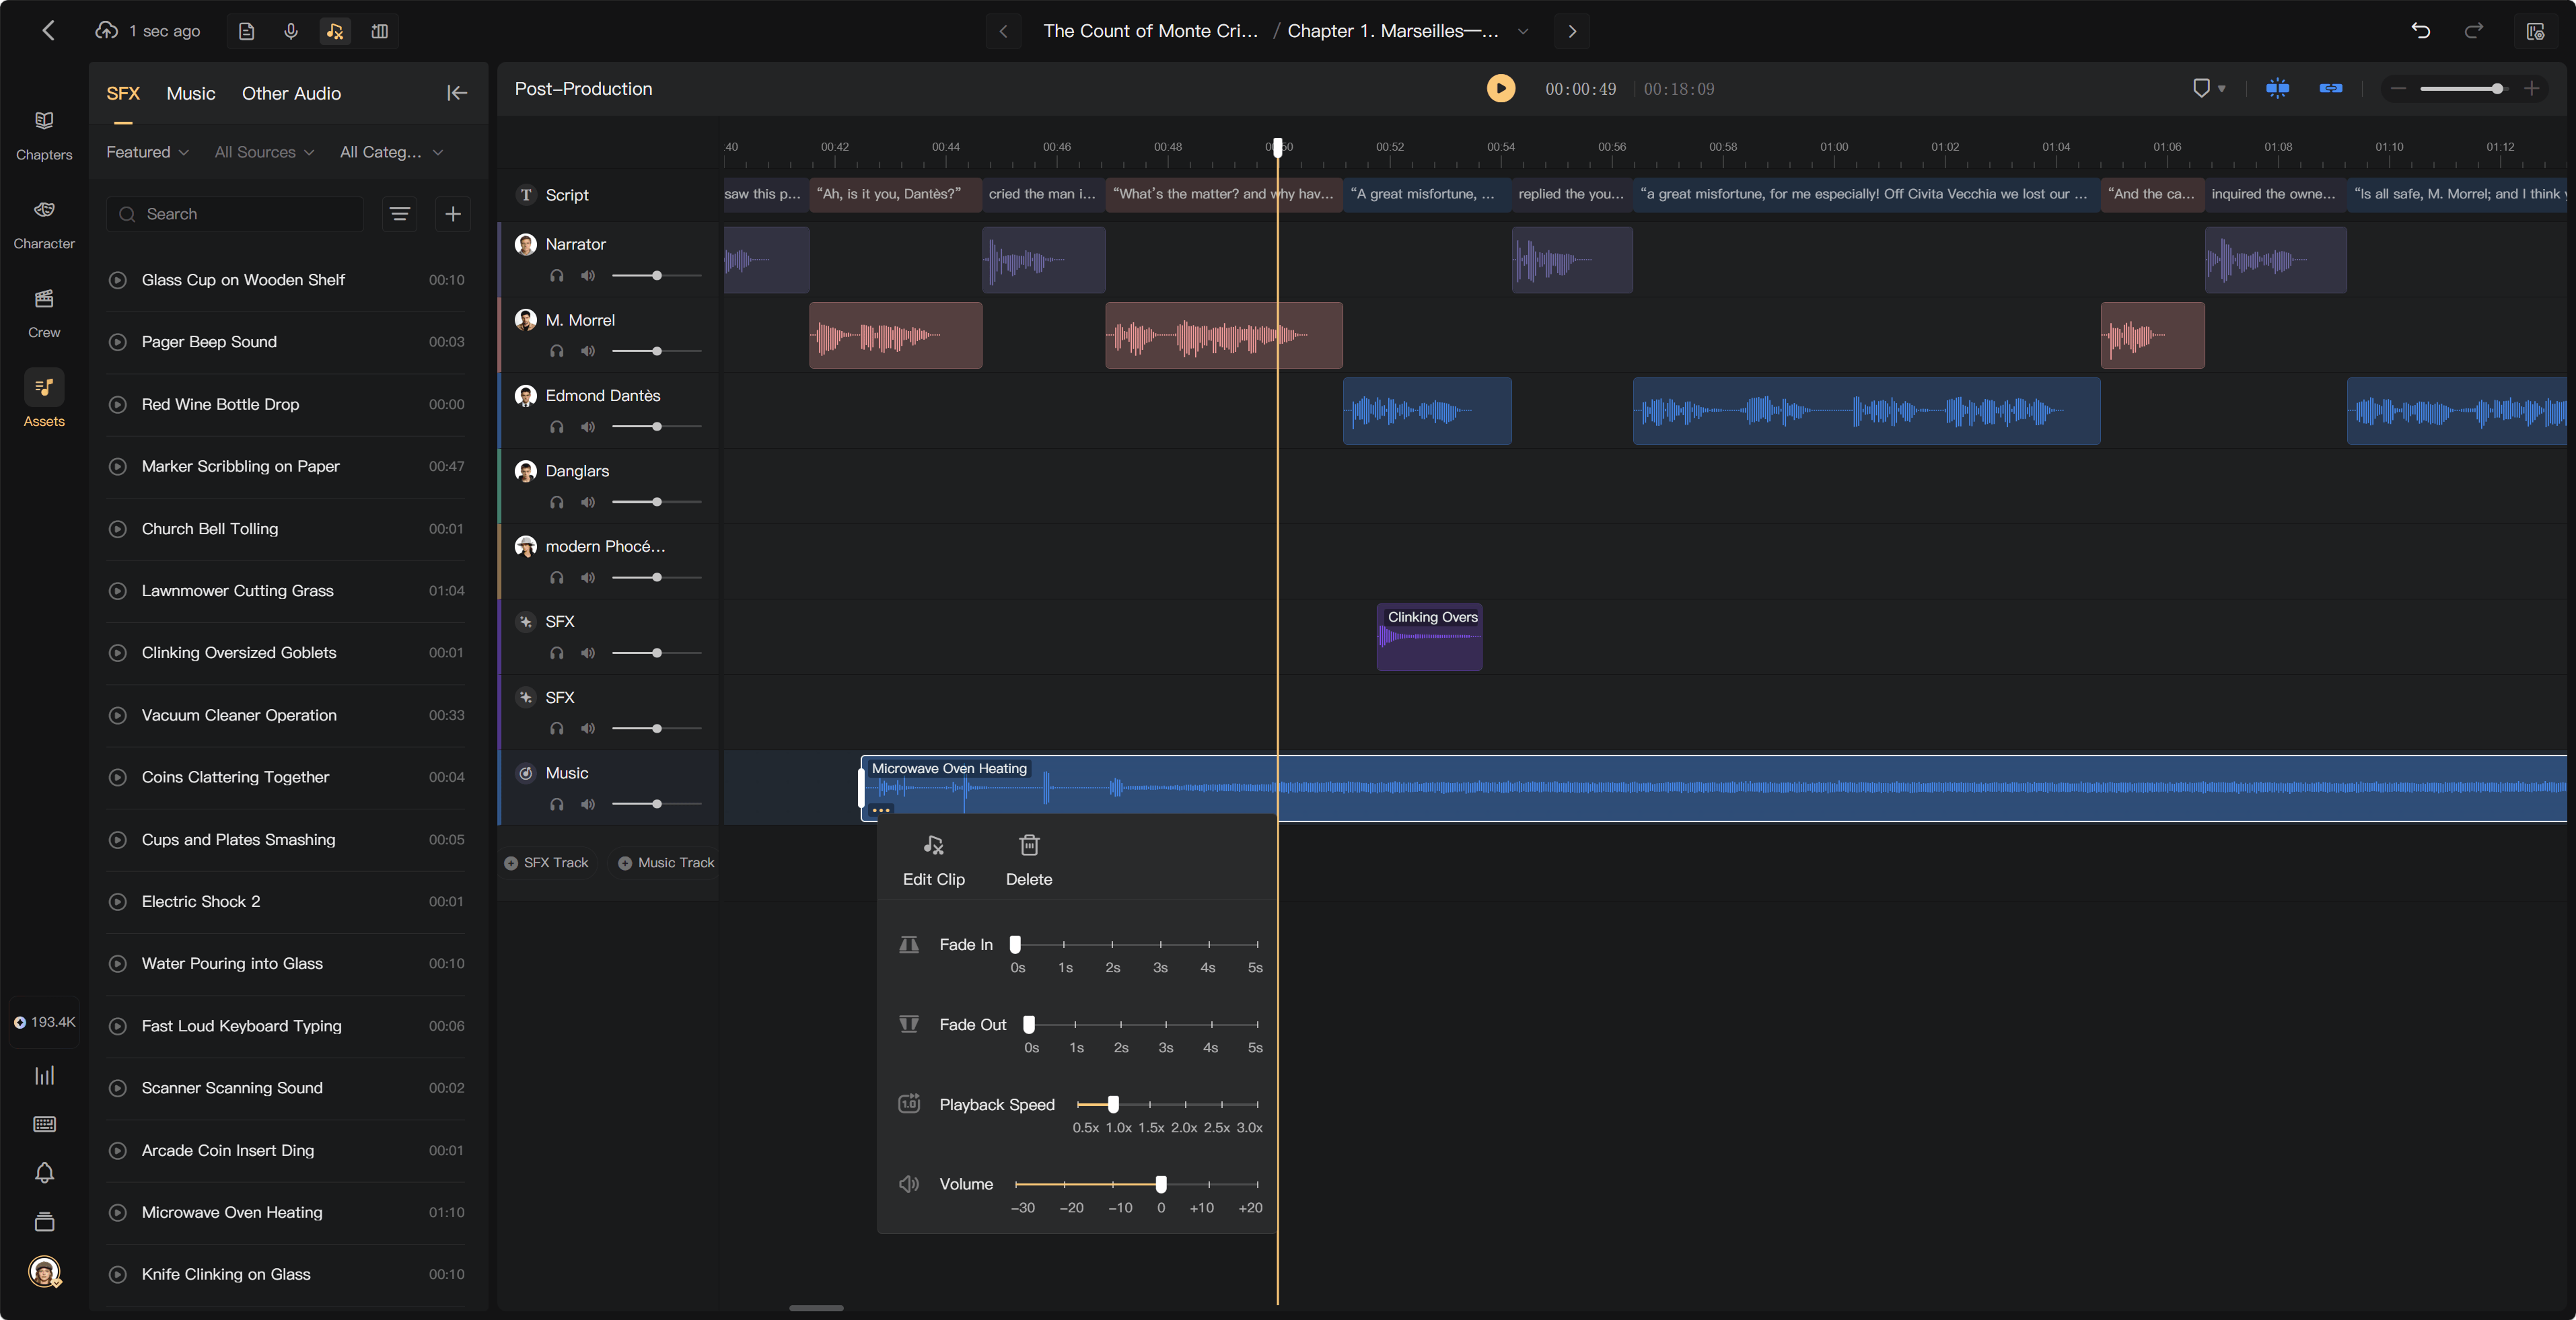This screenshot has width=2576, height=1320.
Task: Open the marker shield dropdown
Action: coord(2208,88)
